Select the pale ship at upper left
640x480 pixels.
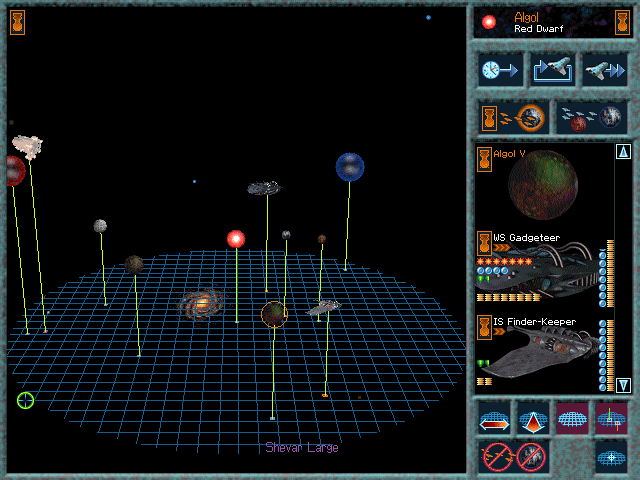(28, 147)
